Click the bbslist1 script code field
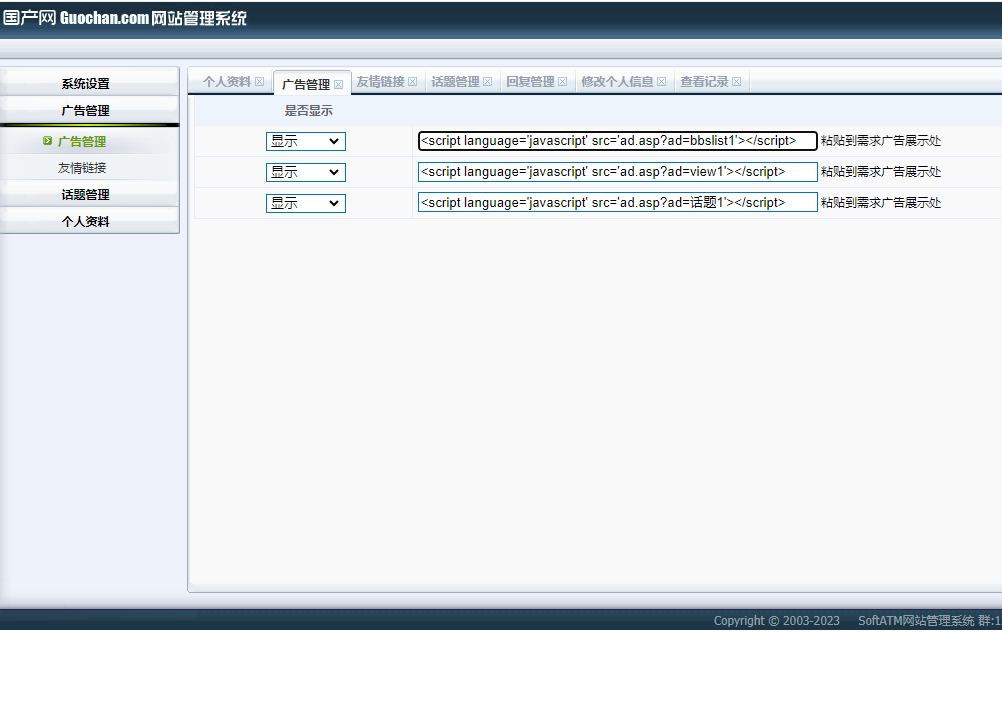Image resolution: width=1002 pixels, height=711 pixels. point(617,141)
